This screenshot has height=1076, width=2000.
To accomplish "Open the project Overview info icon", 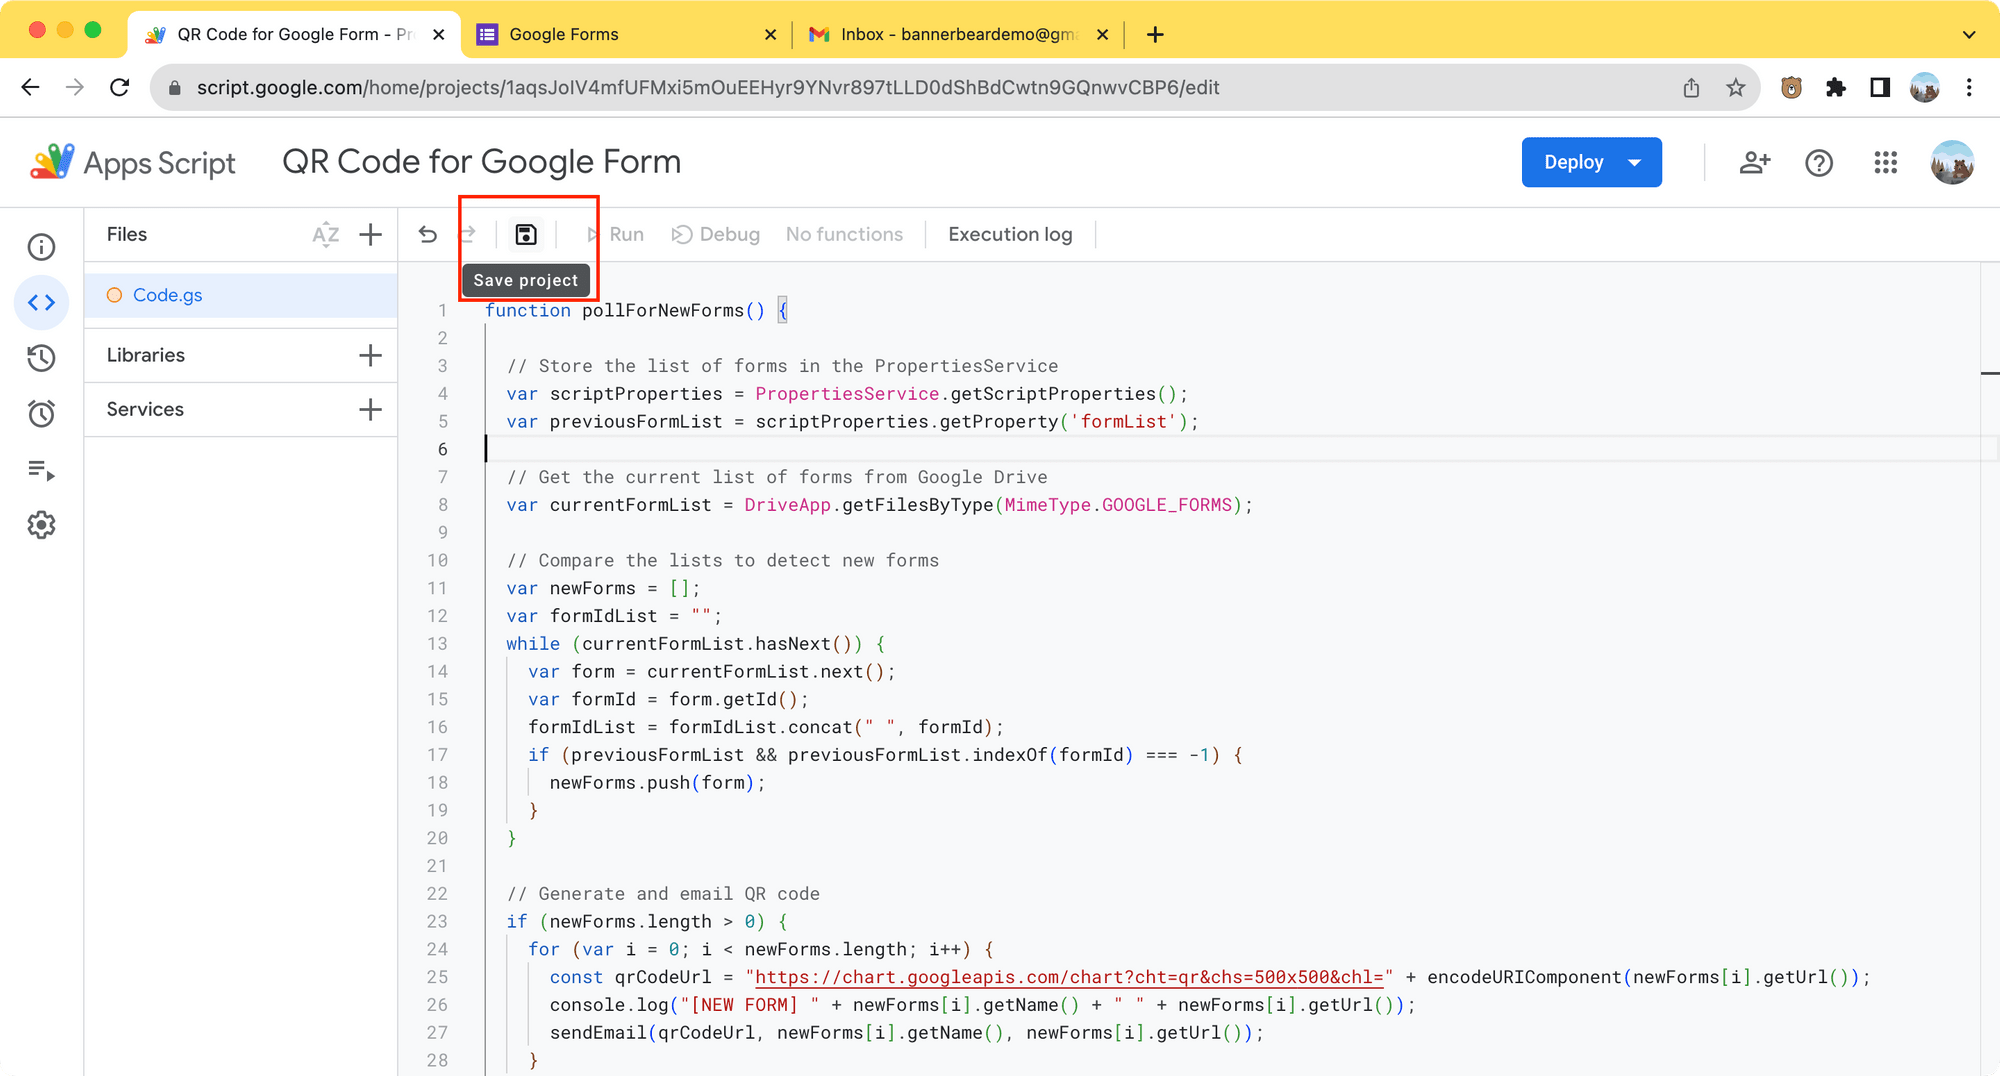I will click(x=41, y=246).
